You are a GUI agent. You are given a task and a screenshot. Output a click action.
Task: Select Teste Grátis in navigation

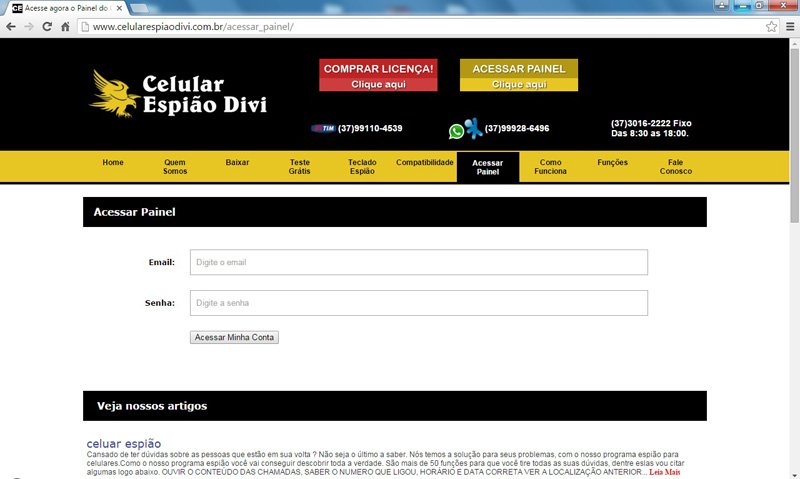300,167
